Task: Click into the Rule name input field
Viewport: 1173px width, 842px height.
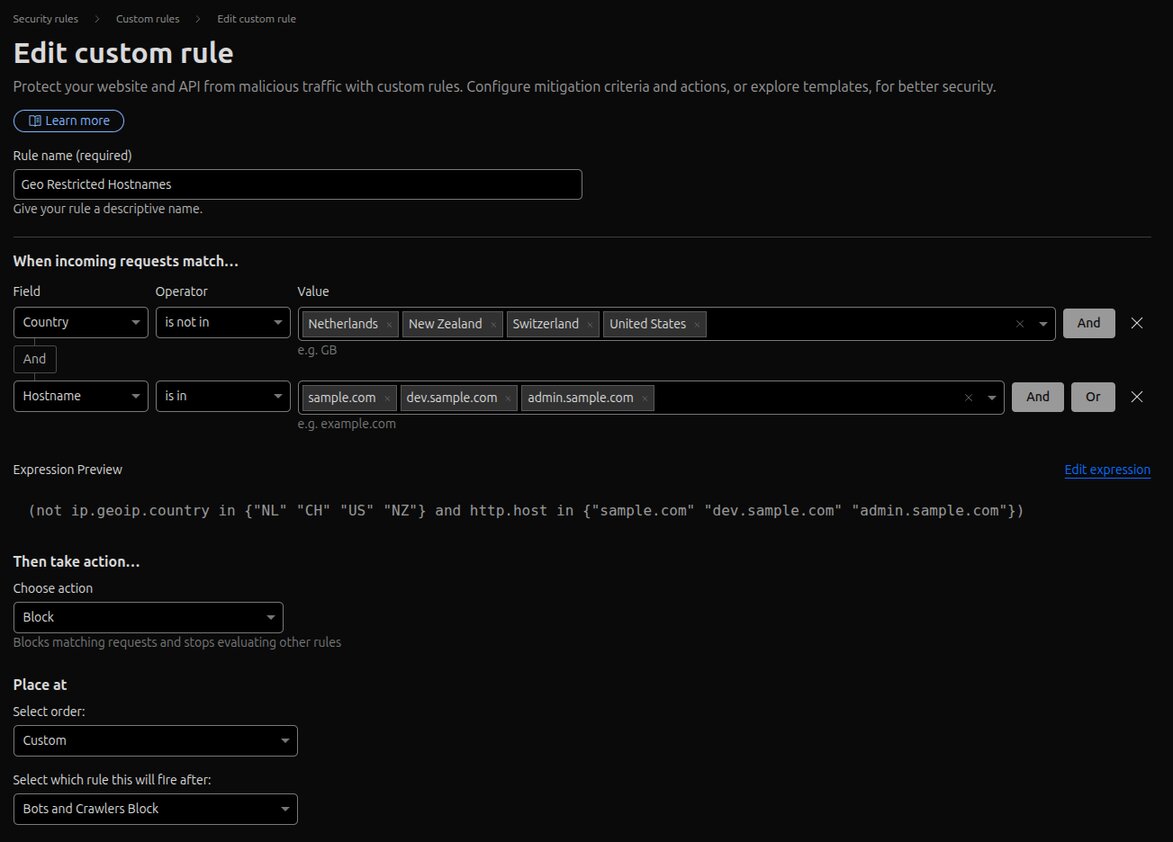Action: [297, 185]
